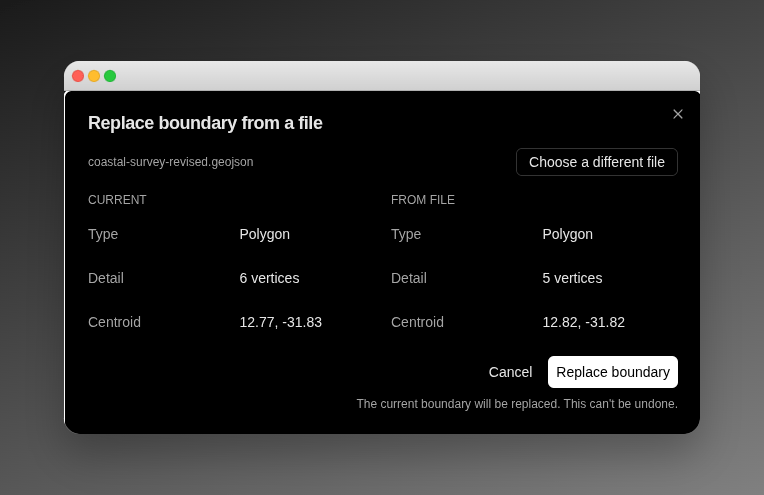764x495 pixels.
Task: Cancel the boundary replacement
Action: [510, 372]
